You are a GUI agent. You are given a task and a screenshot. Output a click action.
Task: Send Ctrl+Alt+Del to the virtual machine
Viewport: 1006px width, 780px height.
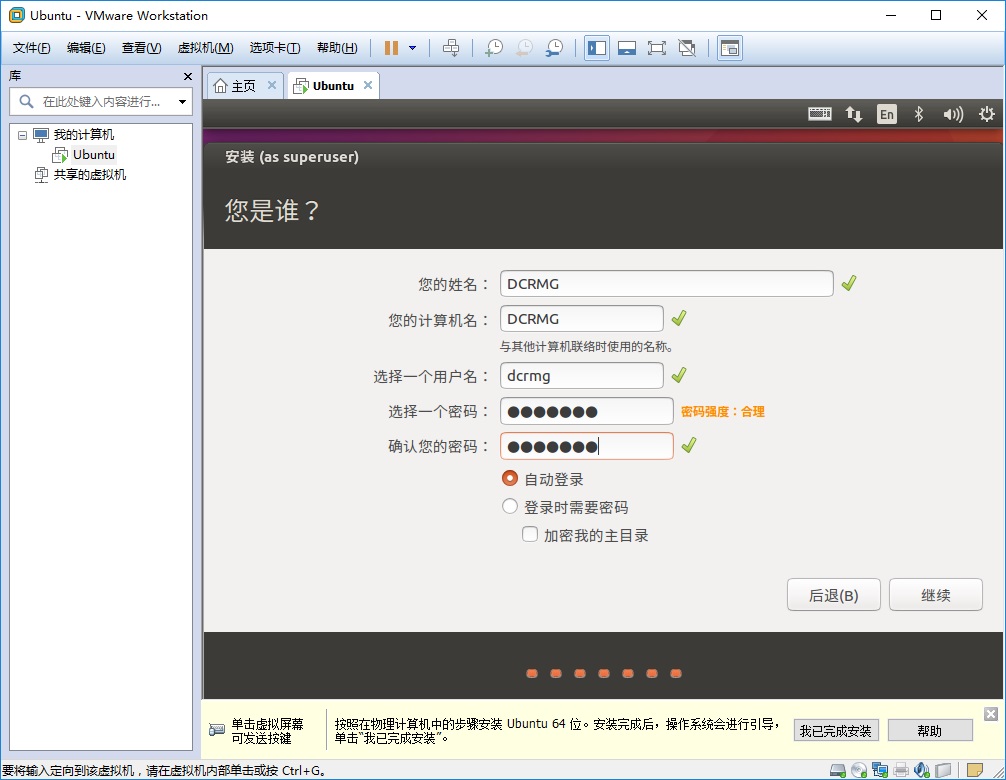[451, 48]
